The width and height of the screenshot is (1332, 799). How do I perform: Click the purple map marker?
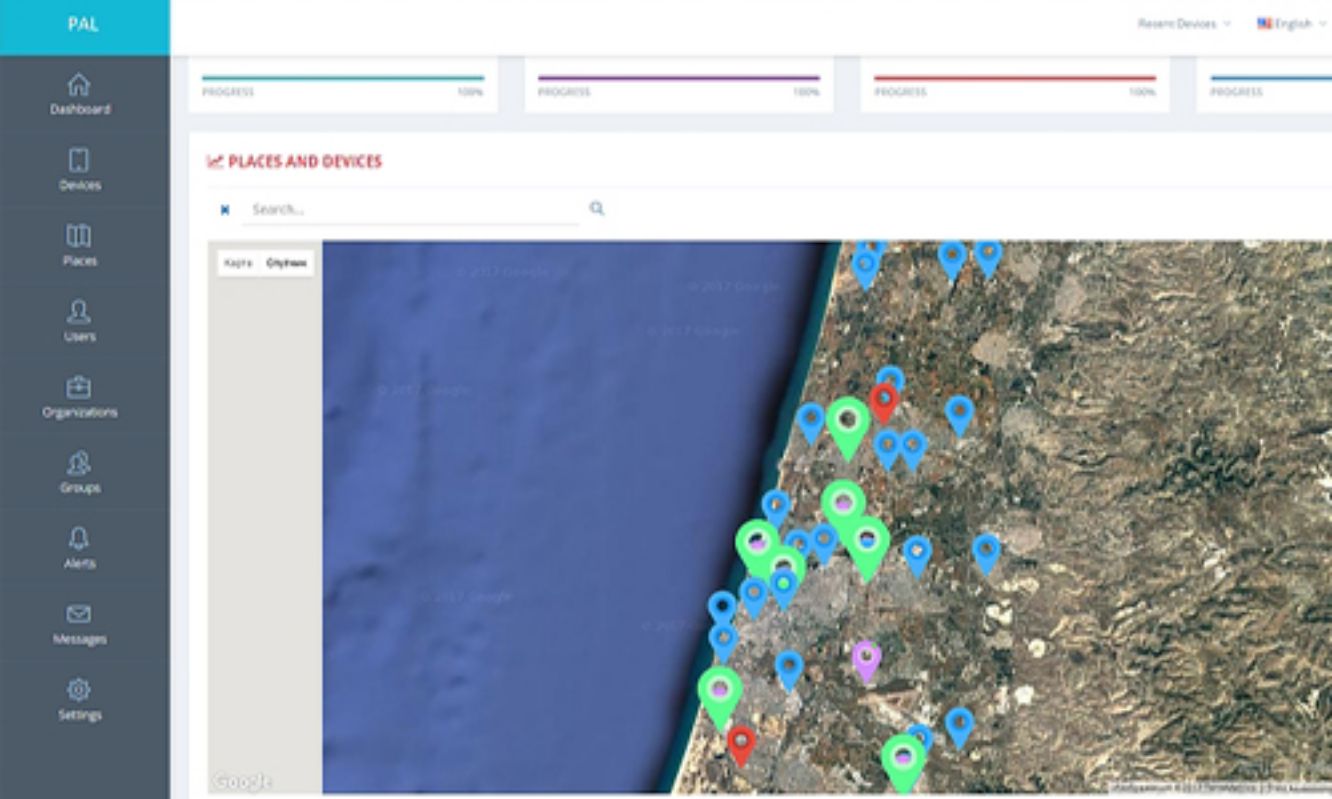[x=867, y=659]
